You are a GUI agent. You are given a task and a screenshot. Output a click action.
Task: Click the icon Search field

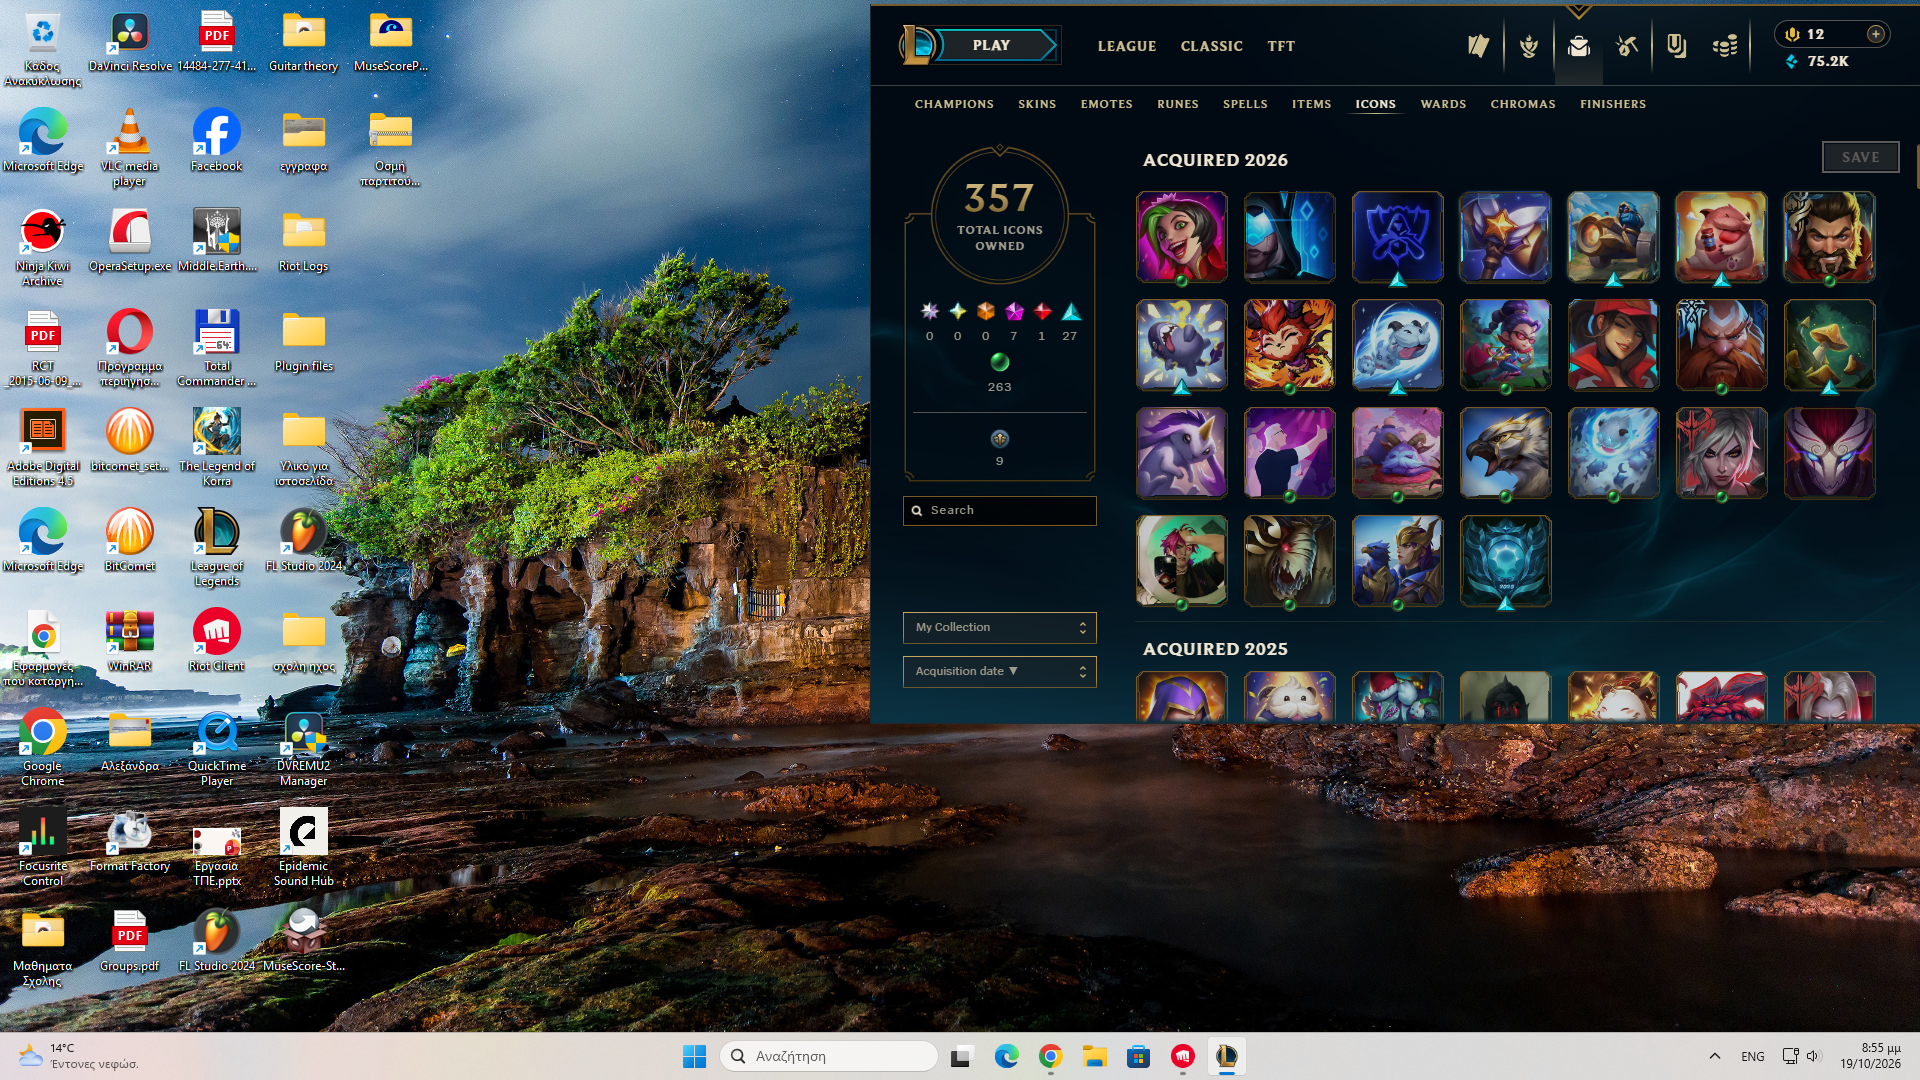click(x=999, y=510)
